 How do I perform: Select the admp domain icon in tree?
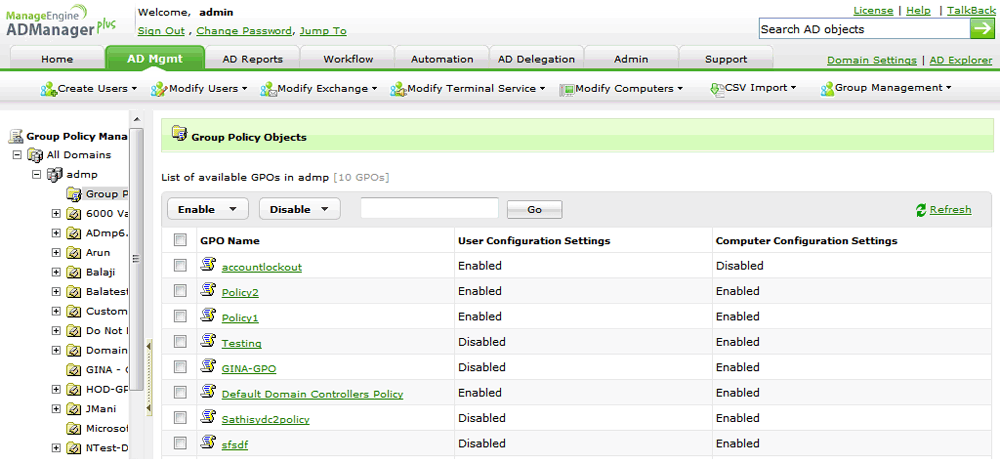(54, 174)
